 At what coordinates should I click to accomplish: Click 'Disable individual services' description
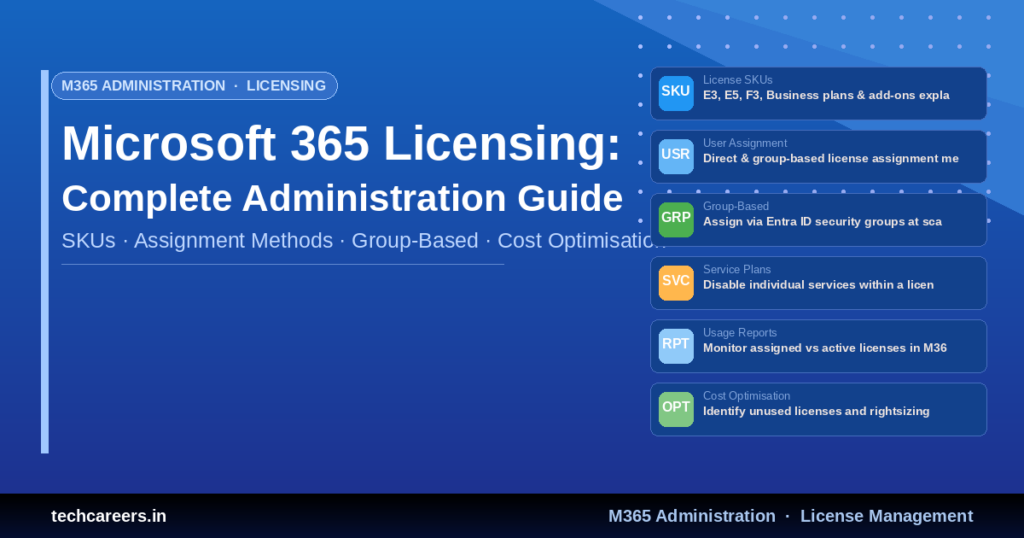(x=818, y=285)
